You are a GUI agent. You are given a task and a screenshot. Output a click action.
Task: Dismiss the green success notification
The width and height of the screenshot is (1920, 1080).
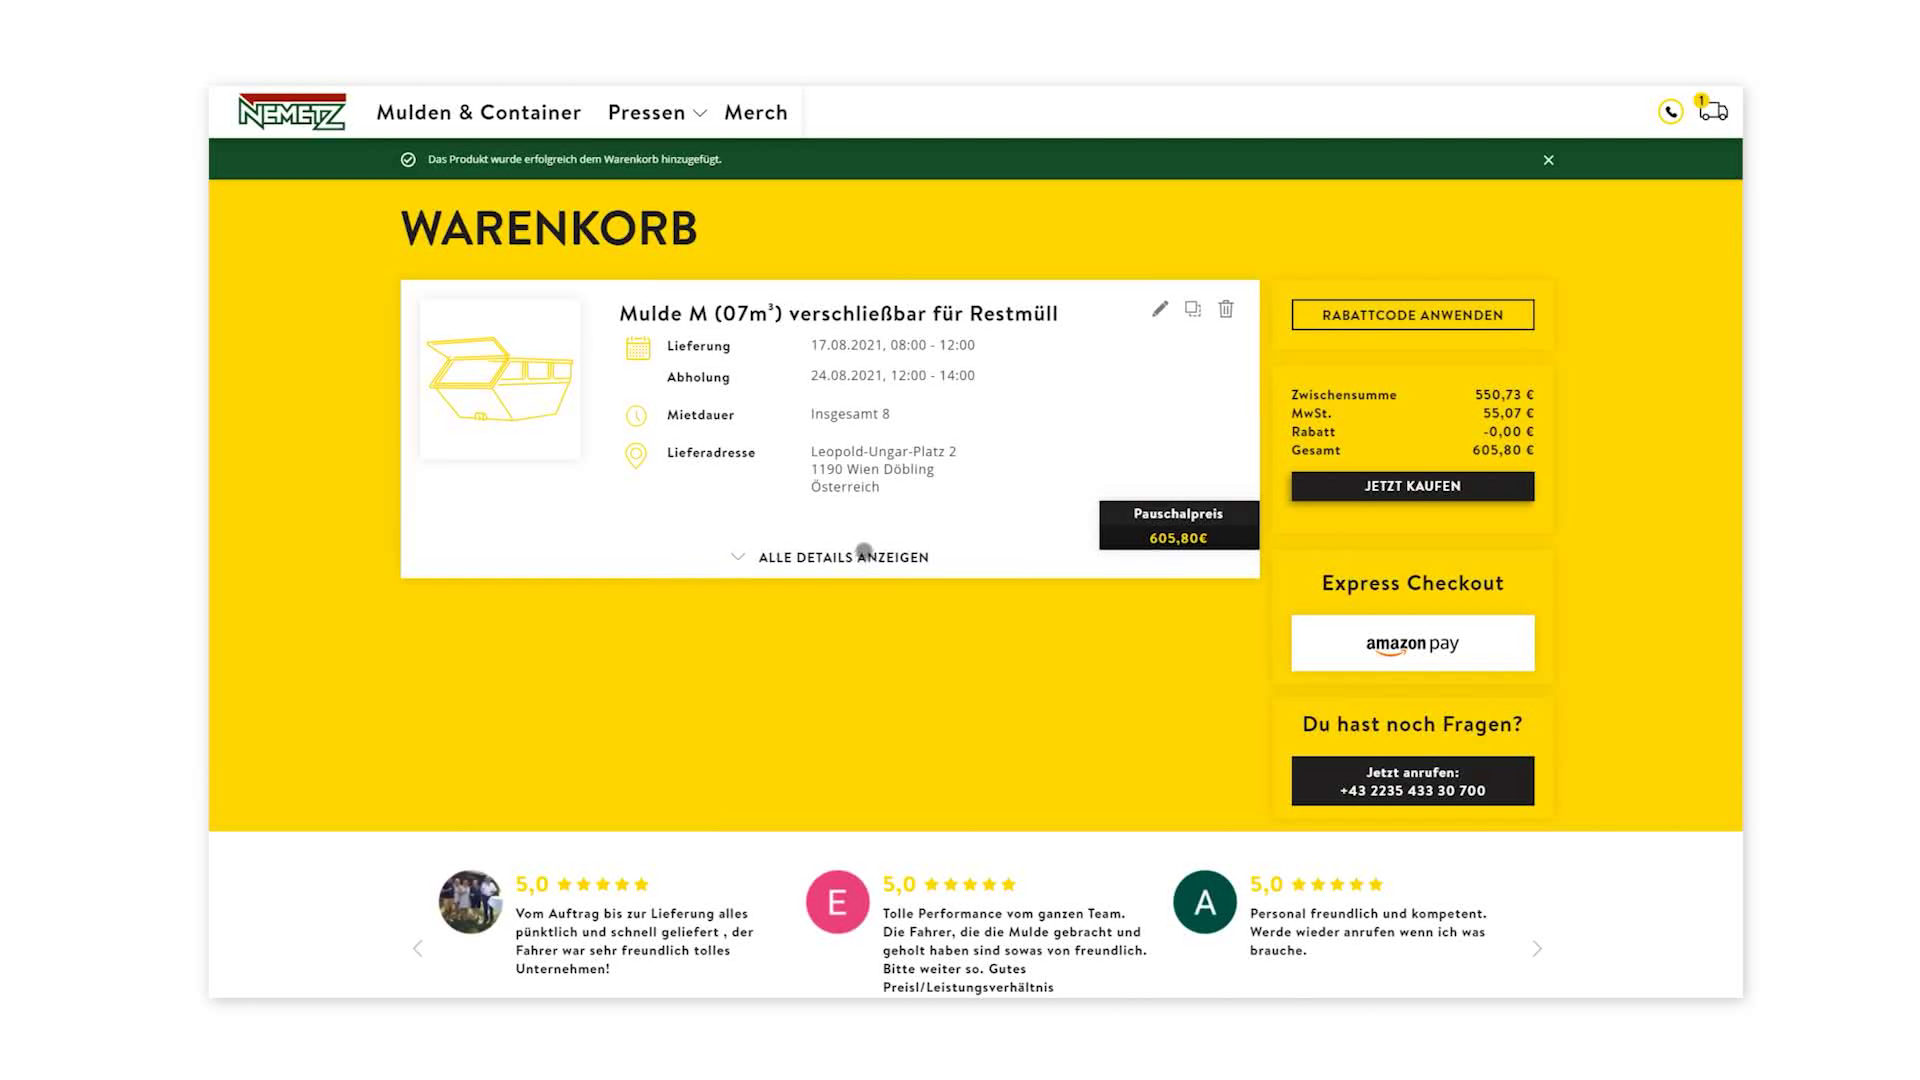[x=1548, y=160]
